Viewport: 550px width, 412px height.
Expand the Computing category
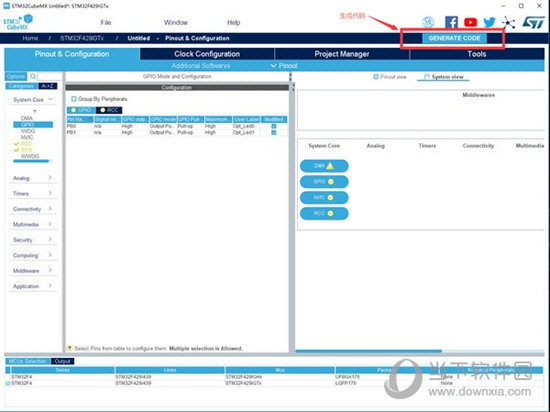[32, 255]
